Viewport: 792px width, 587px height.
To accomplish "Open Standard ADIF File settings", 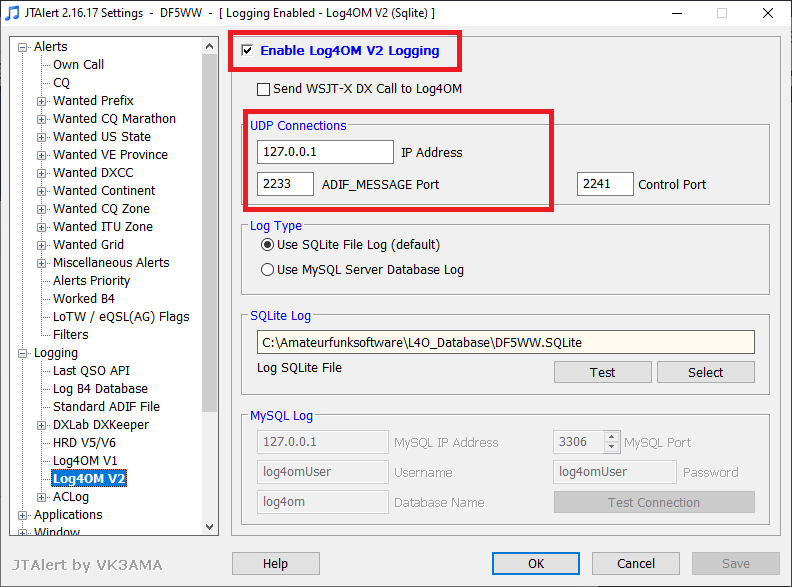I will (106, 407).
